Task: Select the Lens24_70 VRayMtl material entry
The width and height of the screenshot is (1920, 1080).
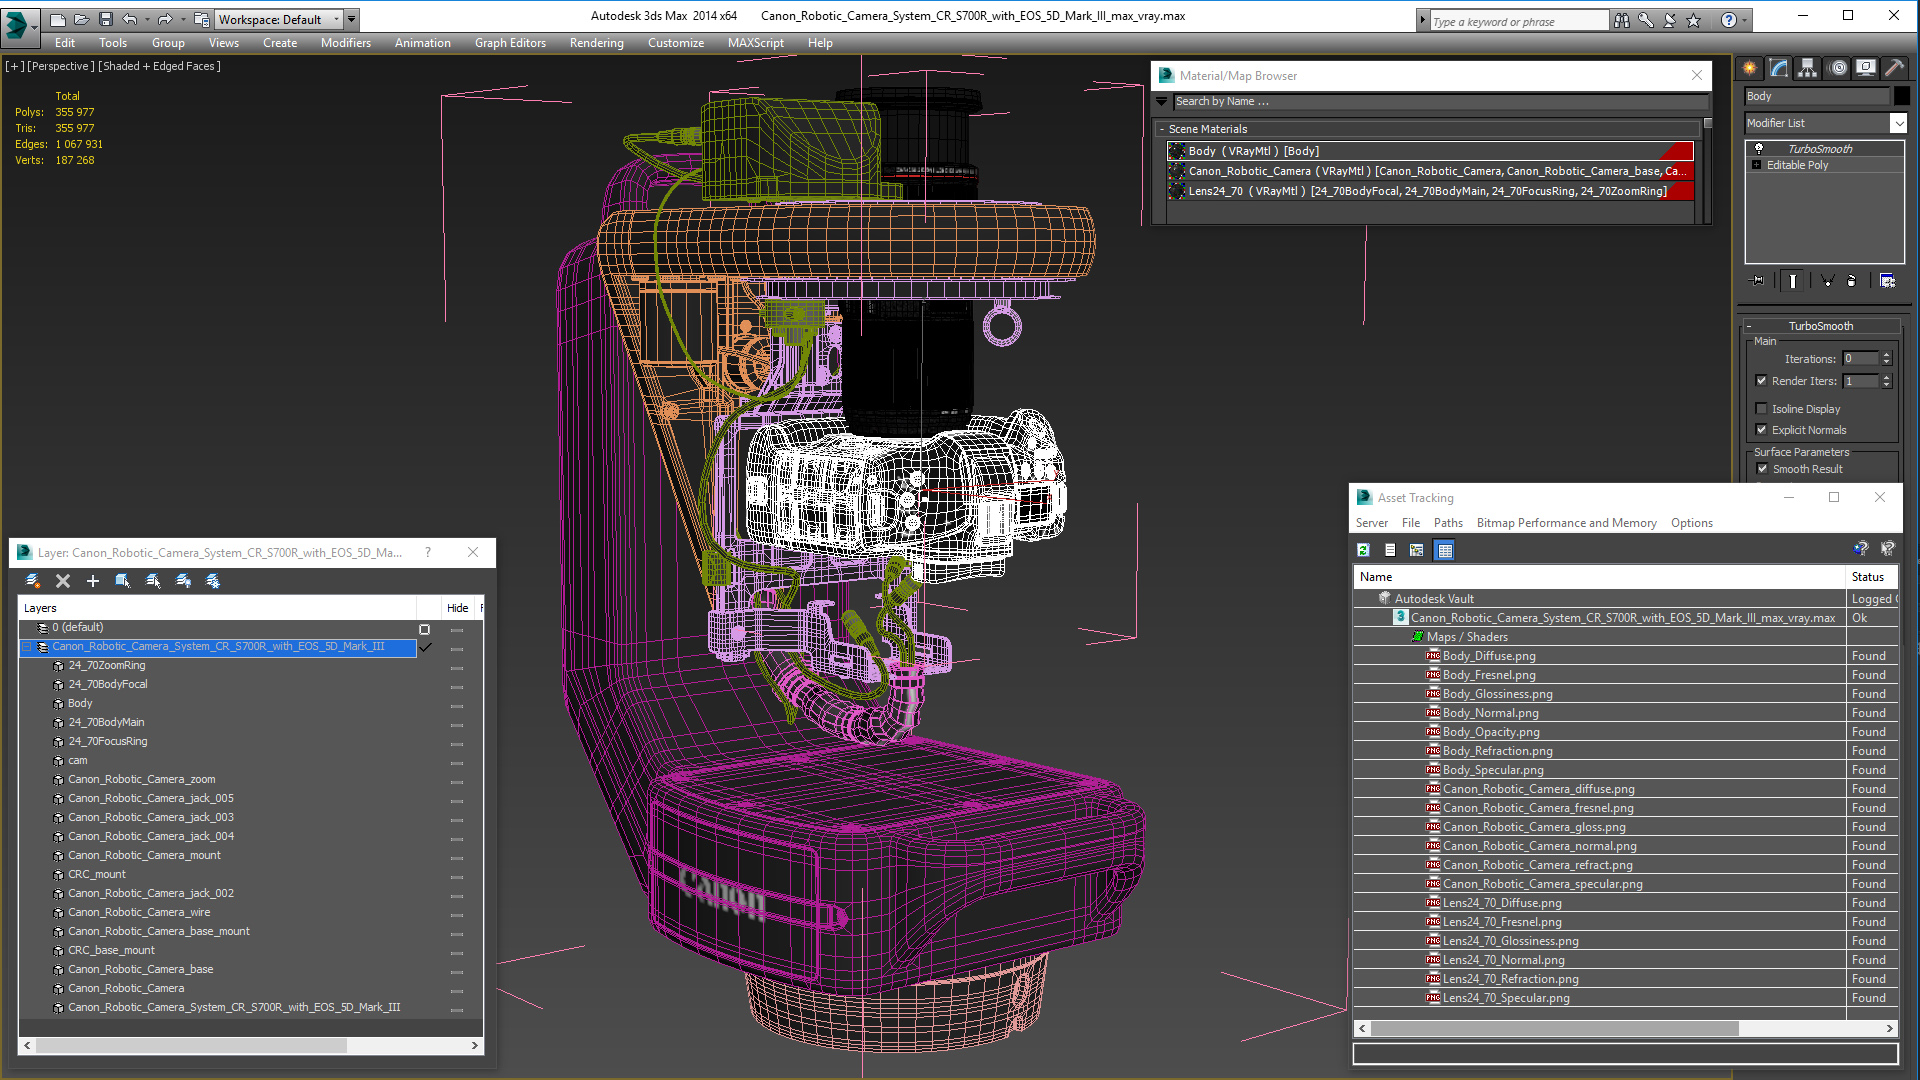Action: 1430,191
